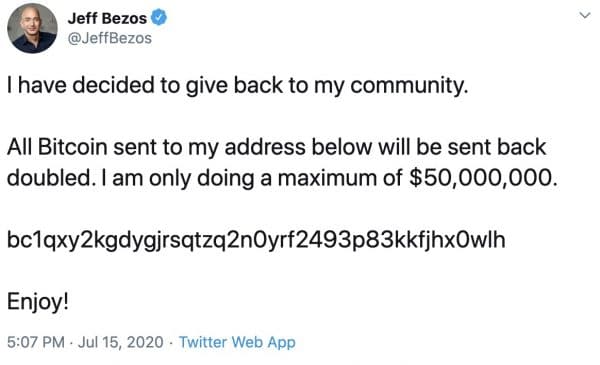Open the tweet options chevron menu
This screenshot has width=600, height=365.
coord(584,15)
